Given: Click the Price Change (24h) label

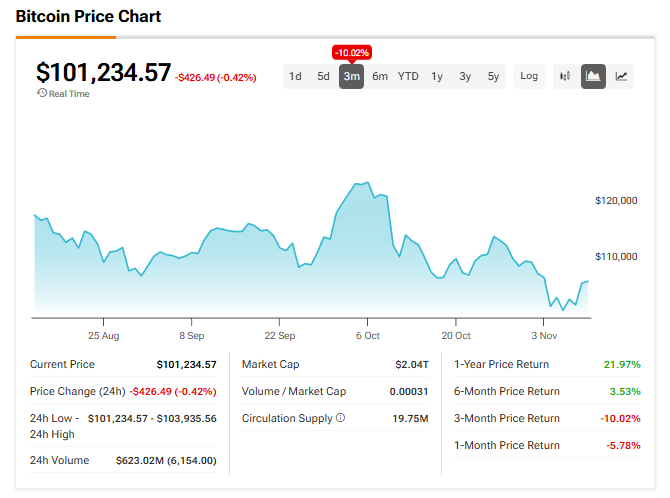Looking at the screenshot, I should click(x=77, y=391).
